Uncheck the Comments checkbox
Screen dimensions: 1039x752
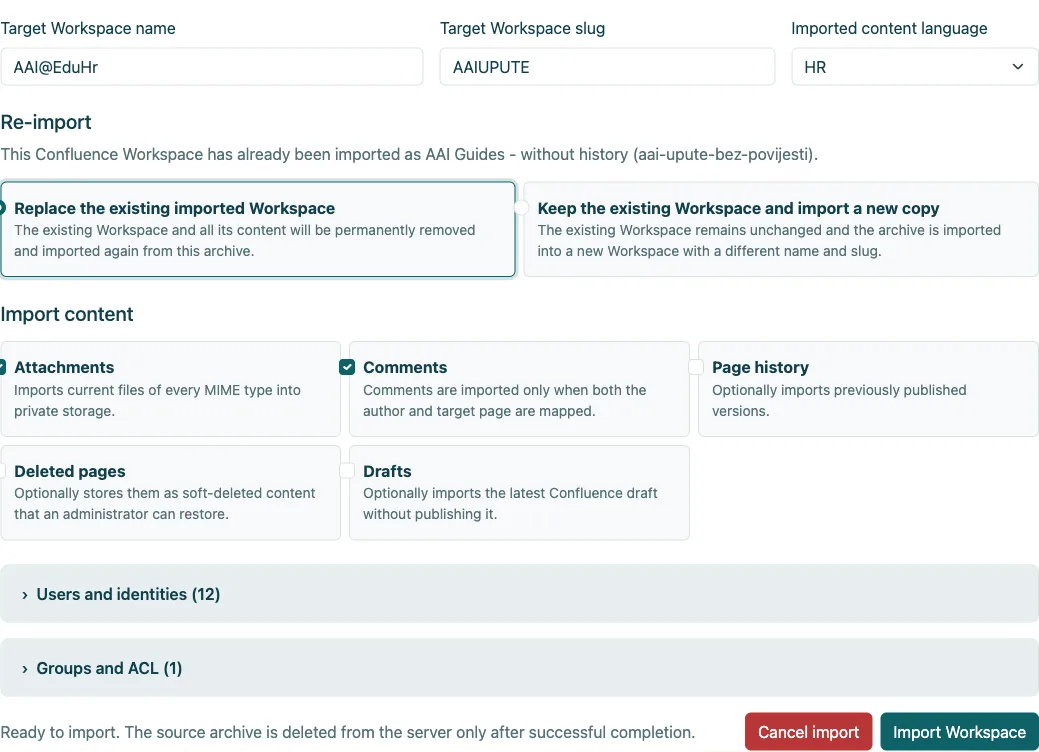[347, 367]
